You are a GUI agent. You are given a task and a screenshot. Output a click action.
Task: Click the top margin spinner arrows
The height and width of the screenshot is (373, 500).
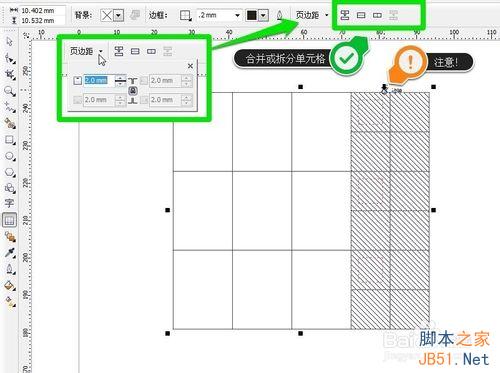[x=120, y=80]
